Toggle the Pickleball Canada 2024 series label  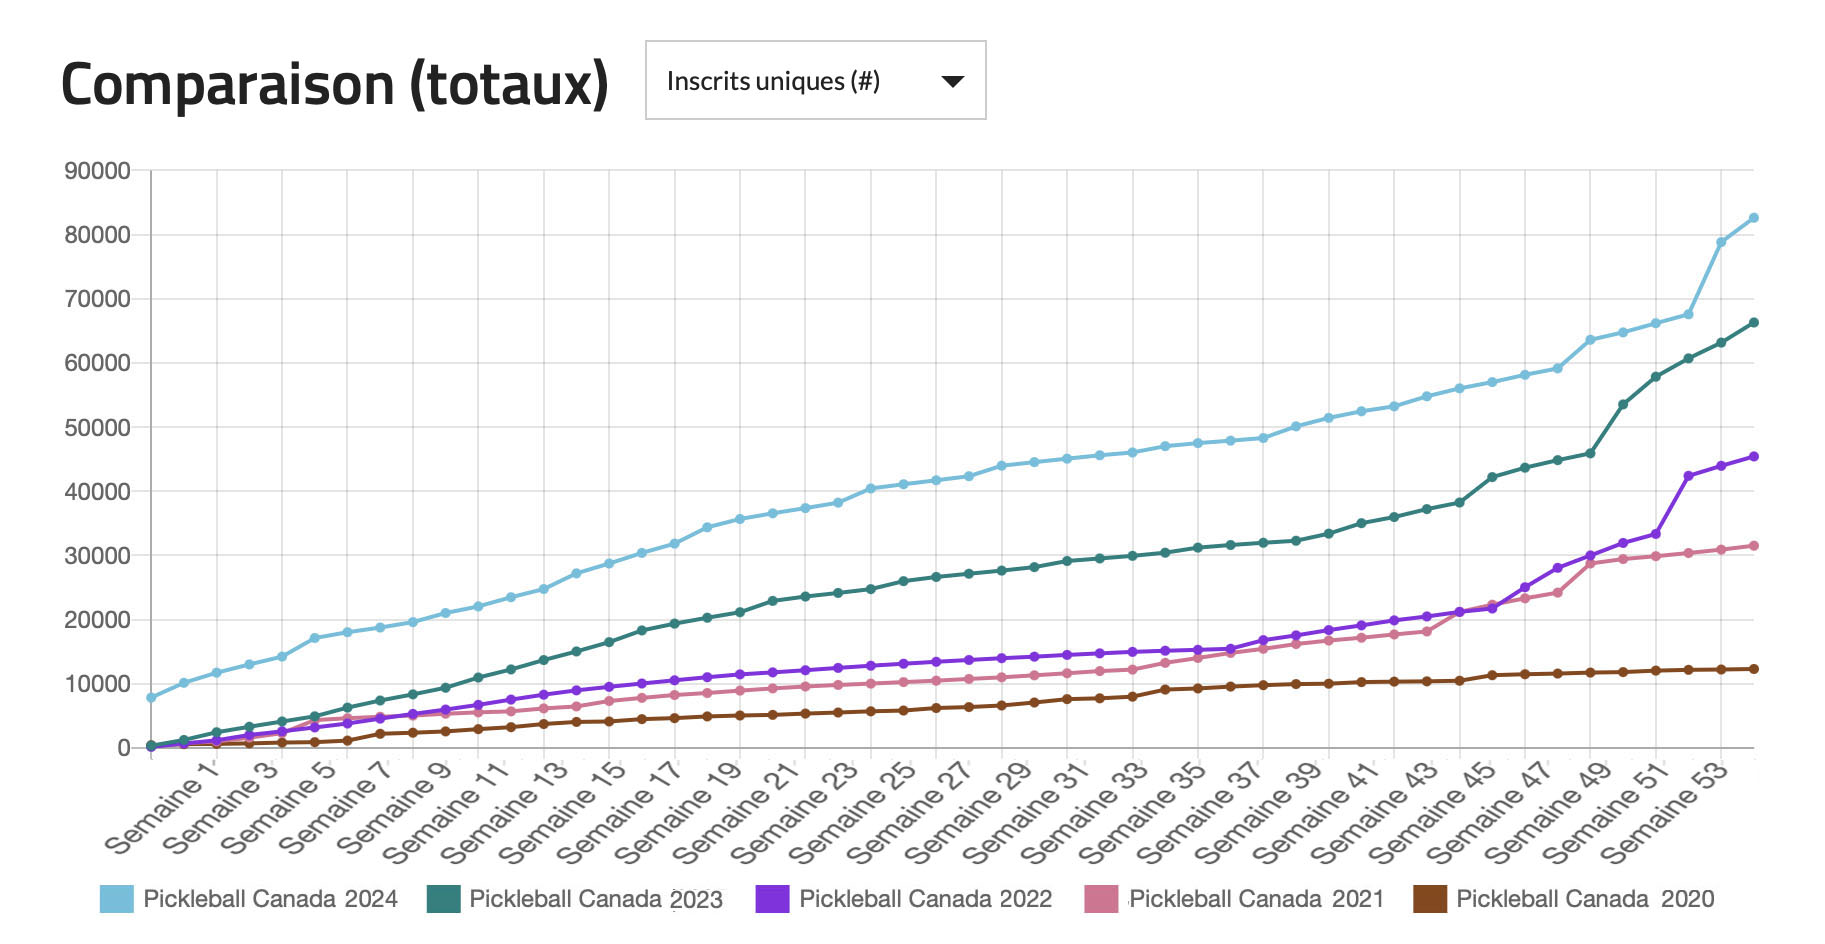[270, 899]
